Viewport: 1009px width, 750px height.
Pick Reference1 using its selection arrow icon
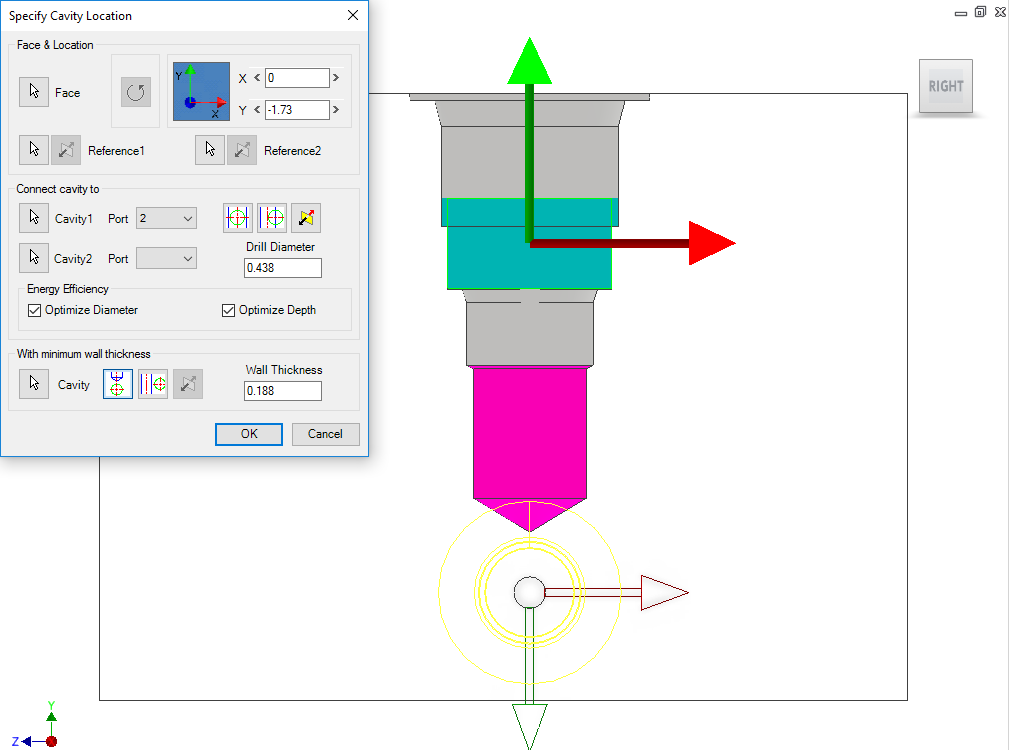[x=33, y=149]
